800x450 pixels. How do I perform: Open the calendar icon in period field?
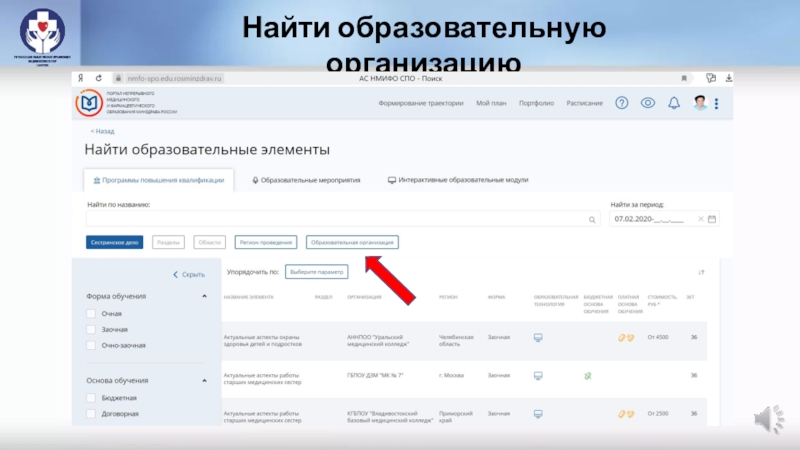click(x=711, y=219)
